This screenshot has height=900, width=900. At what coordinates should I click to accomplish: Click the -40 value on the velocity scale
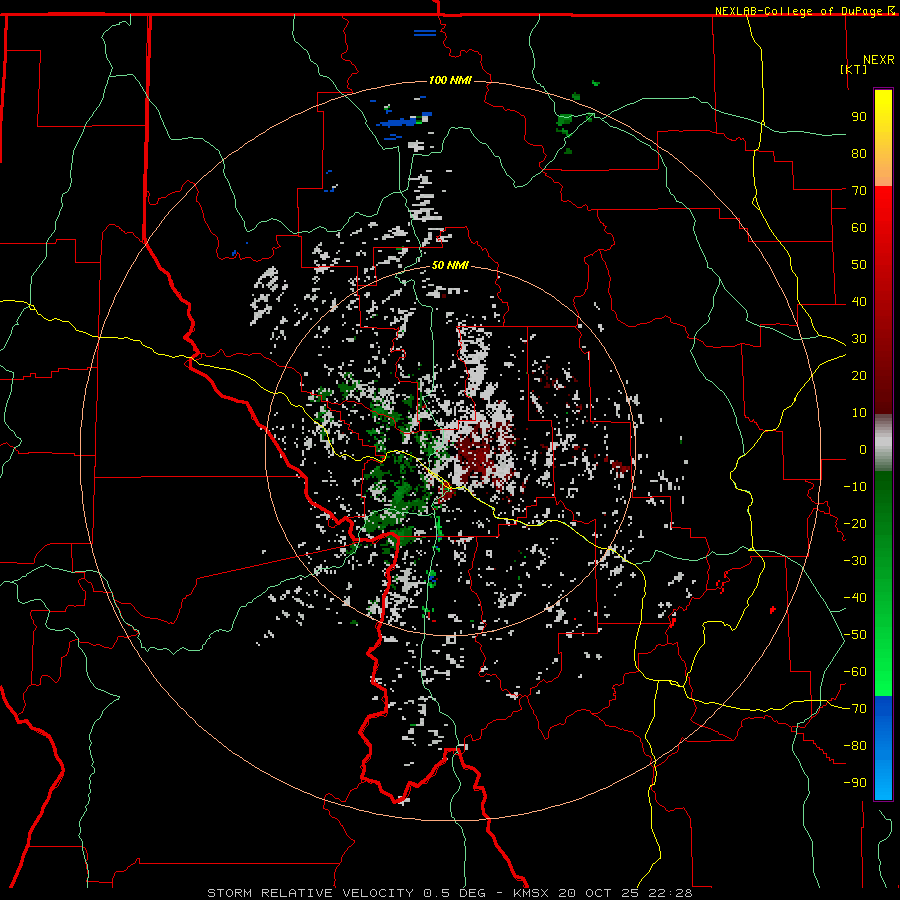[x=855, y=598]
